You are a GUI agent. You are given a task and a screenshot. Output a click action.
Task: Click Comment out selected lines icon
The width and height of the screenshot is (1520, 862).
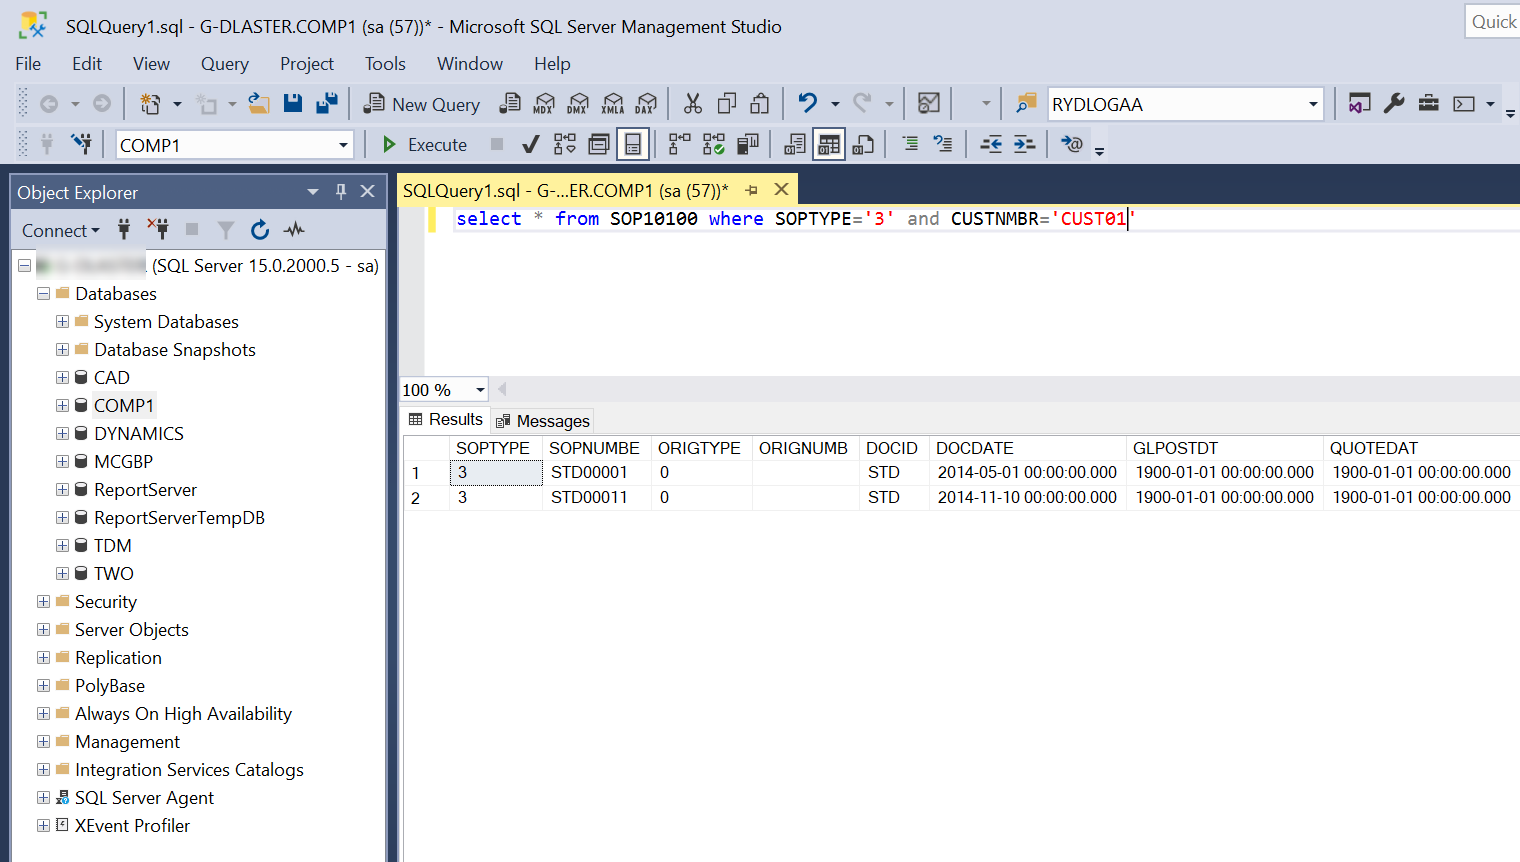tap(910, 145)
